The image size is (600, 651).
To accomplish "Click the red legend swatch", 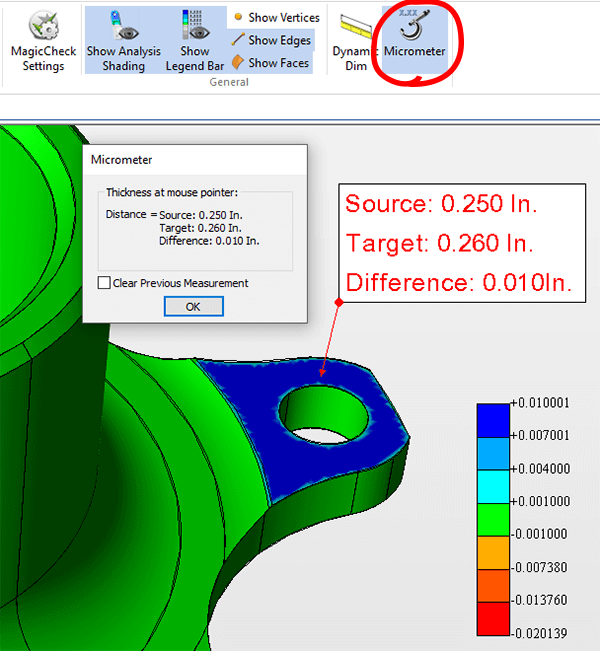I will click(x=493, y=619).
